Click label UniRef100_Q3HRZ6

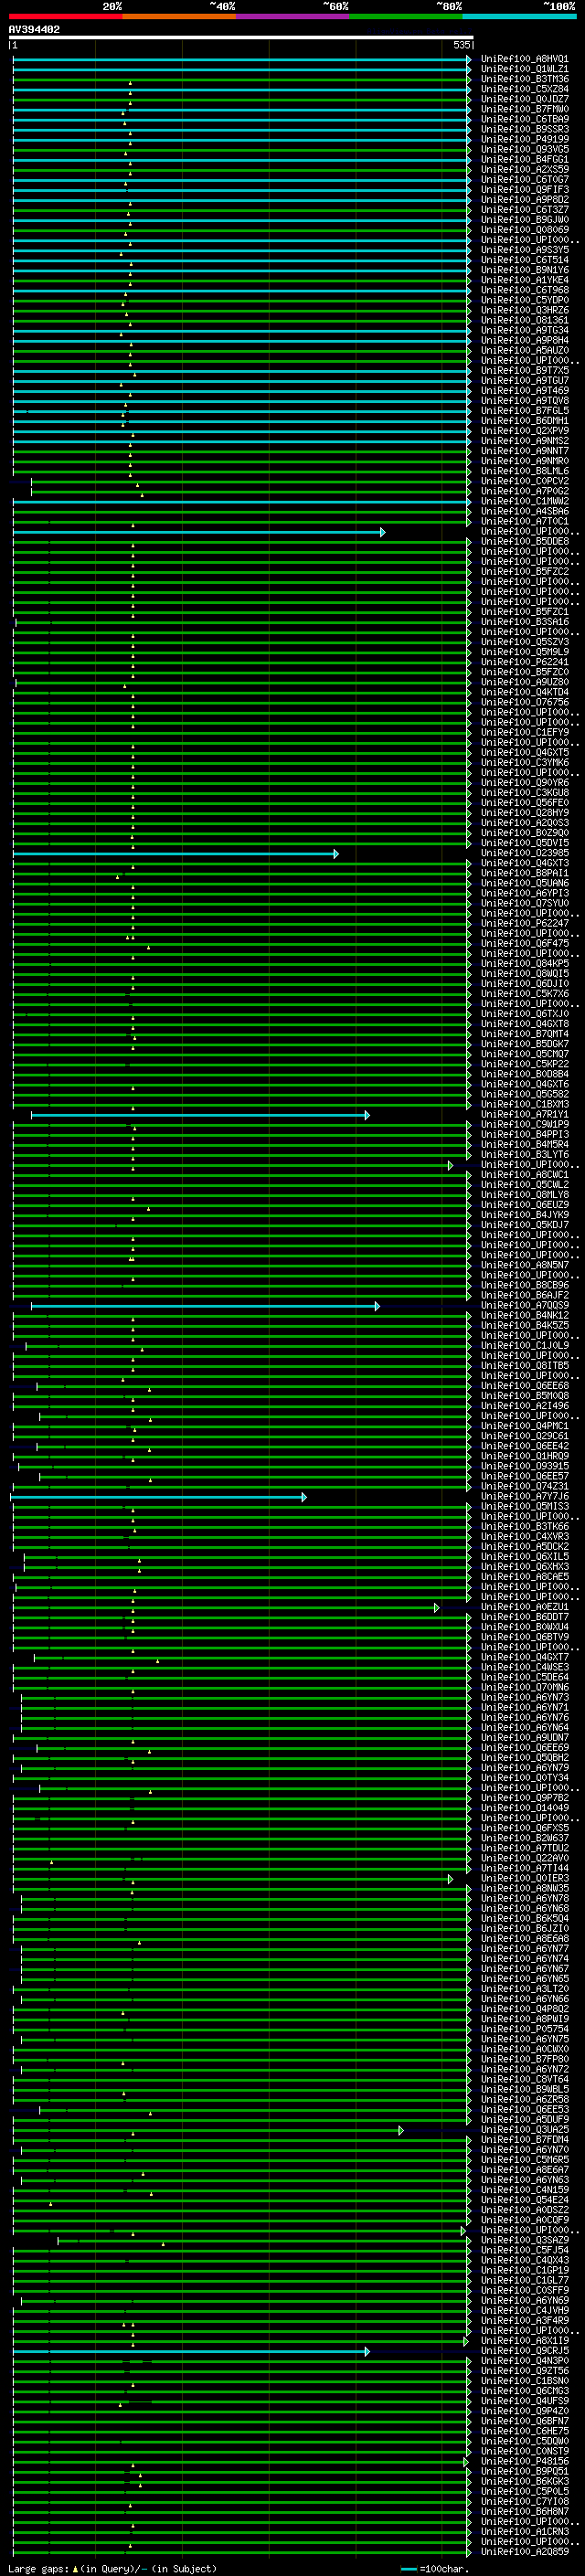(x=524, y=310)
